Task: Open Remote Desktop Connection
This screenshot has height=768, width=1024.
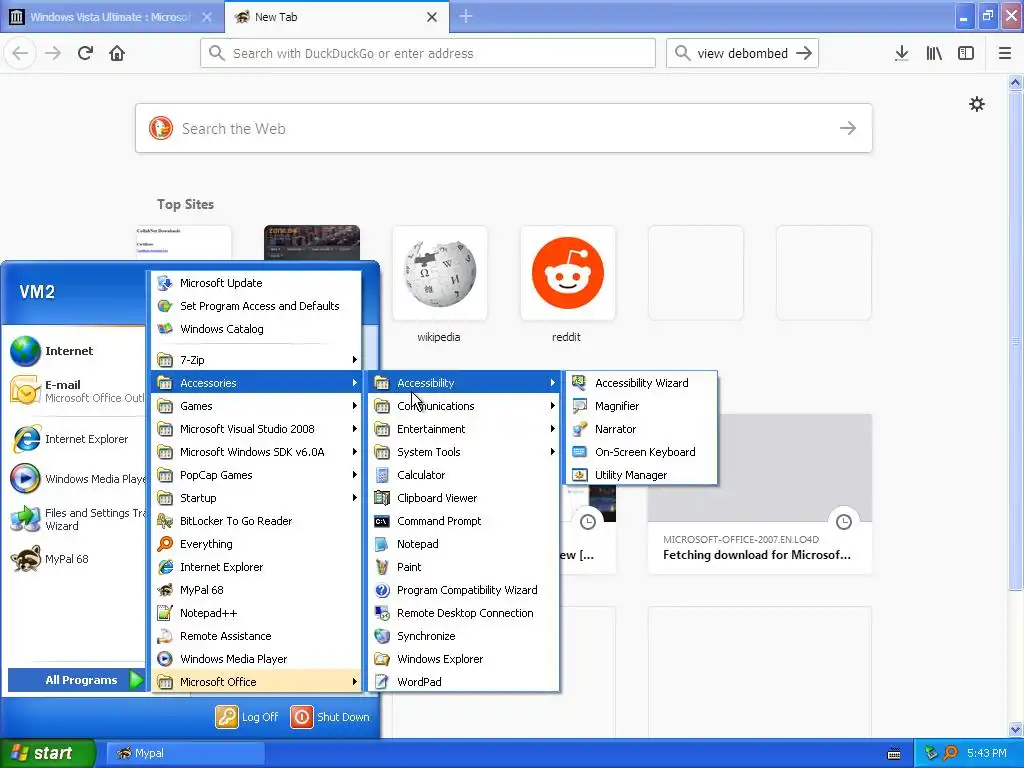Action: (x=464, y=613)
